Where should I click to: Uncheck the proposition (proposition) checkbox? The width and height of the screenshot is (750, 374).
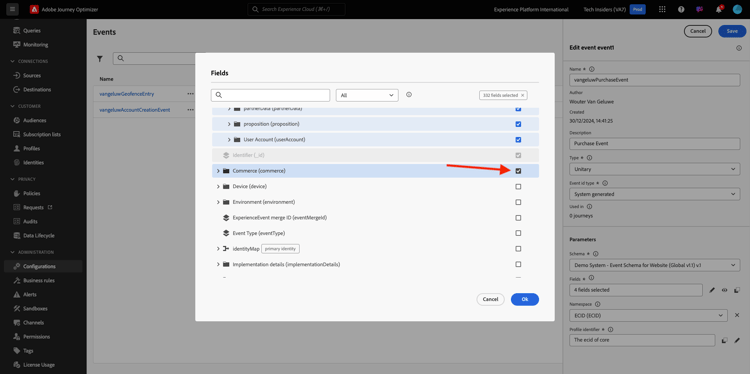(518, 124)
